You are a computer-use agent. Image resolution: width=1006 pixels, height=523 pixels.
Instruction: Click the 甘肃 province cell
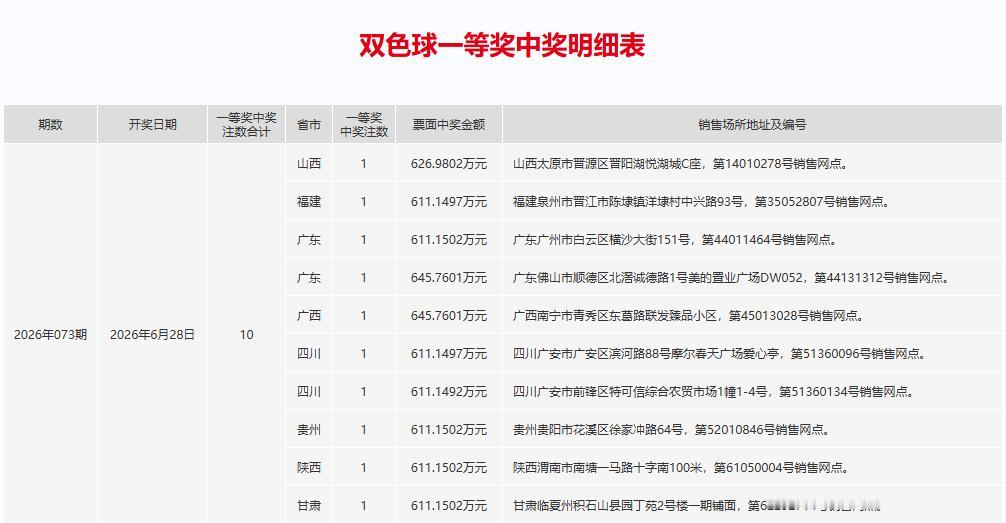(309, 506)
